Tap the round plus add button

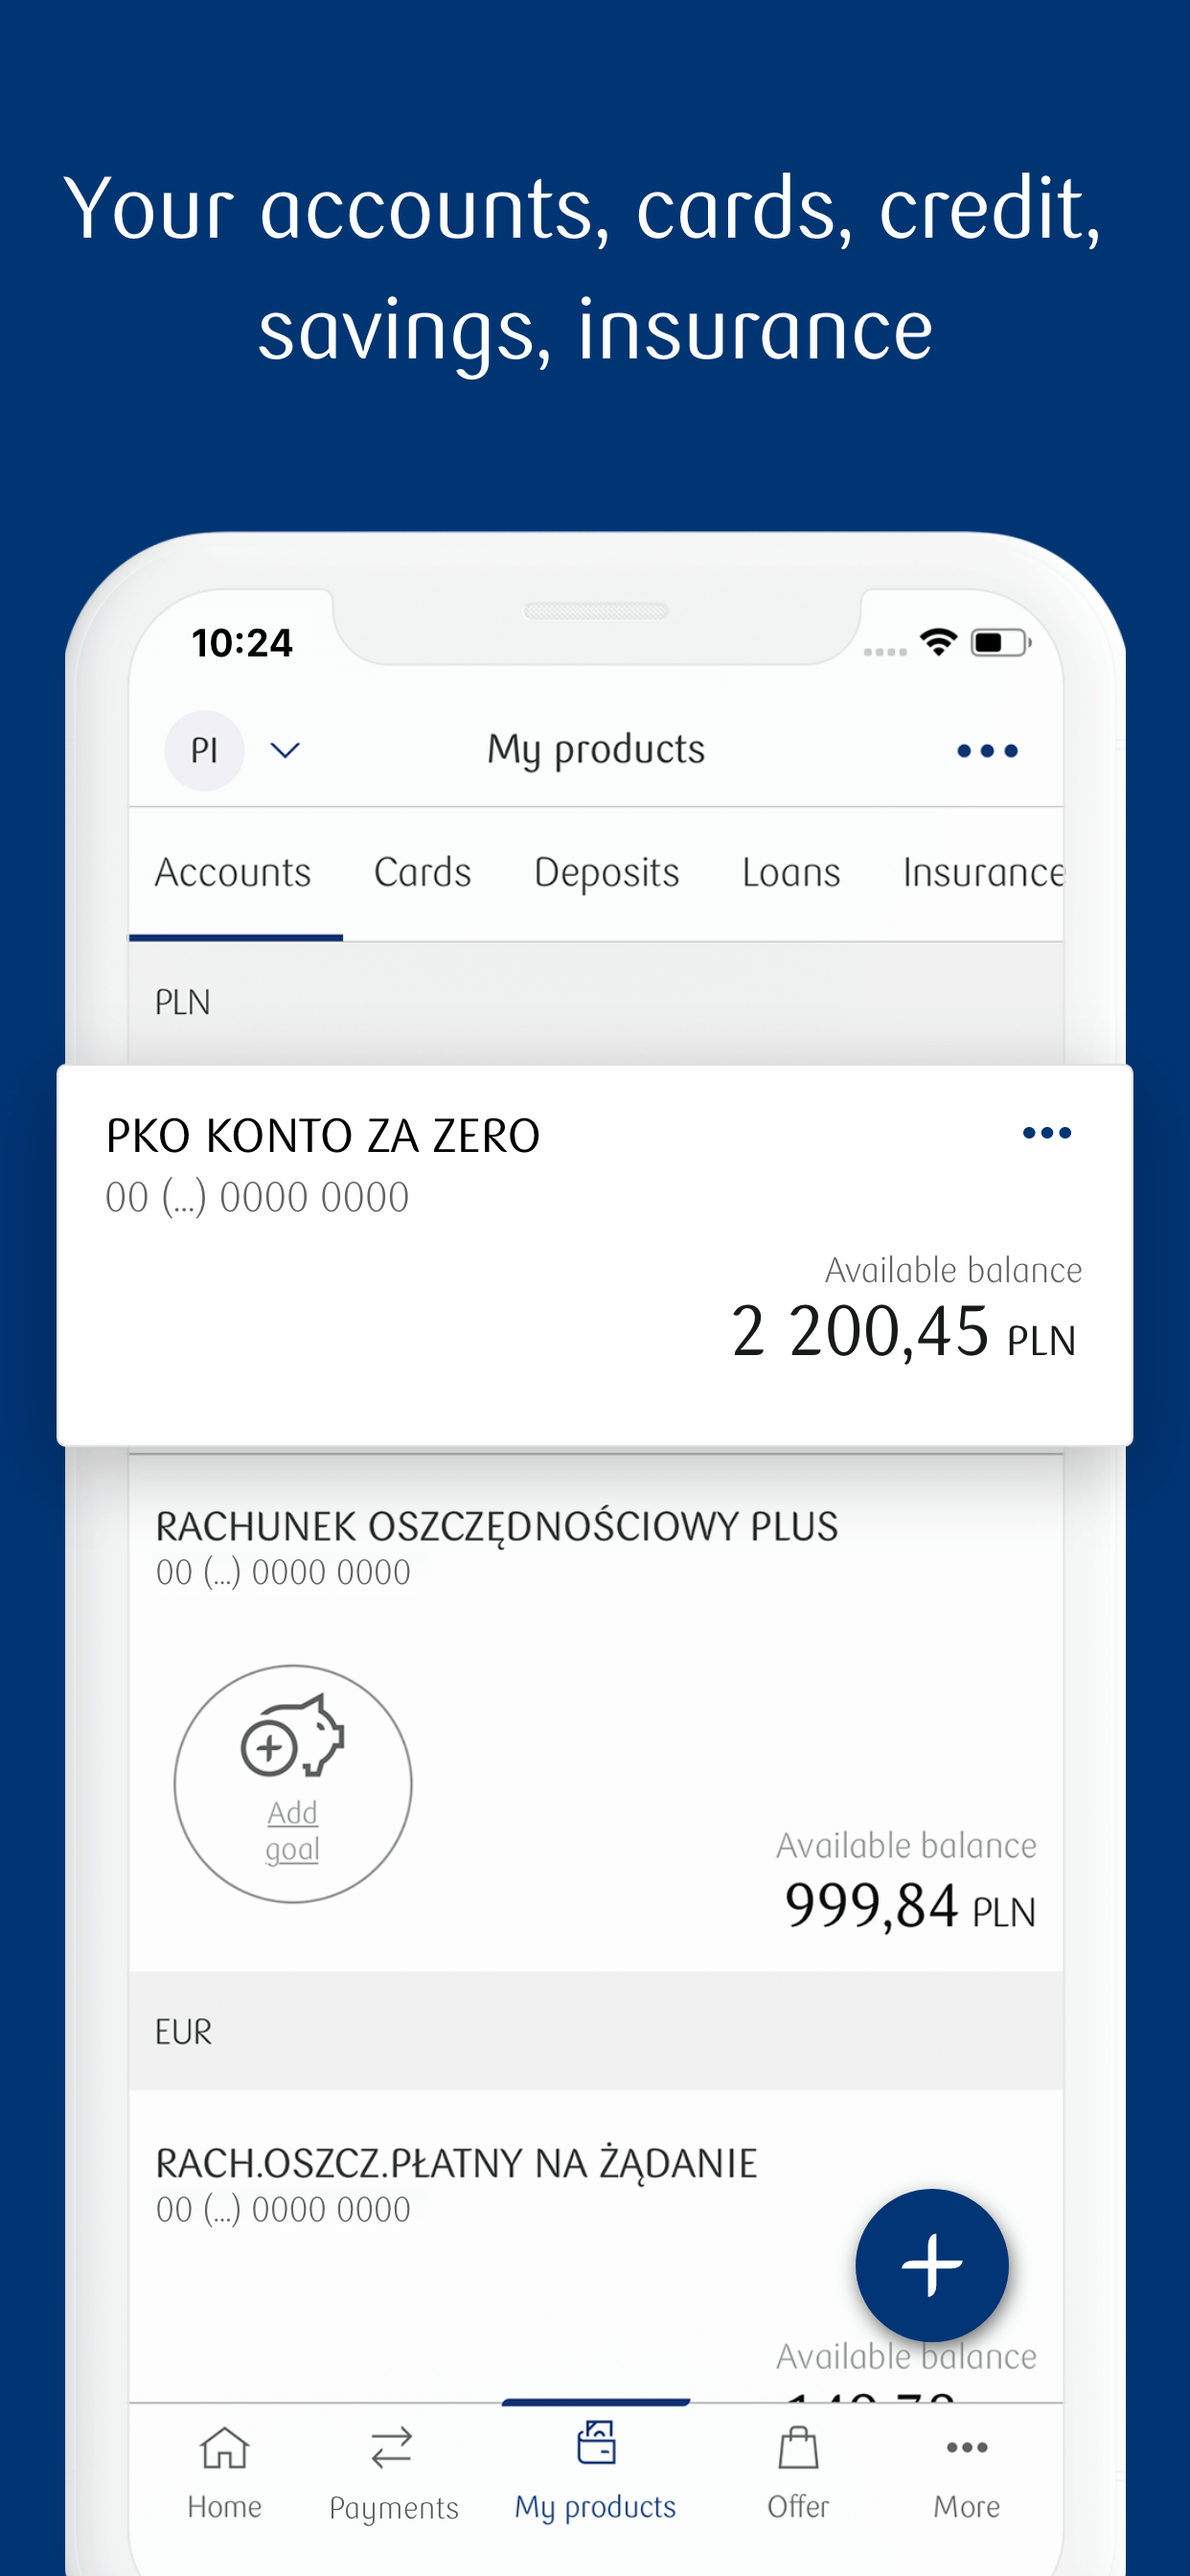point(932,2265)
